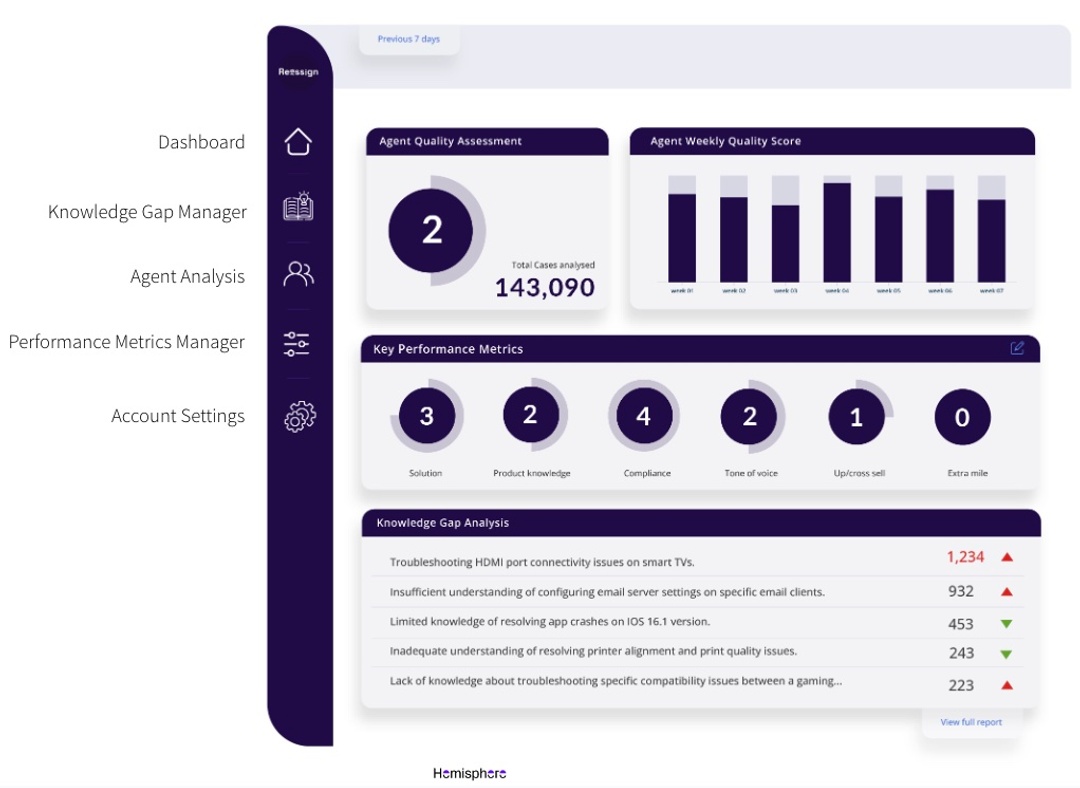The height and width of the screenshot is (788, 1080).
Task: Open Account Settings gear icon
Action: pos(299,416)
